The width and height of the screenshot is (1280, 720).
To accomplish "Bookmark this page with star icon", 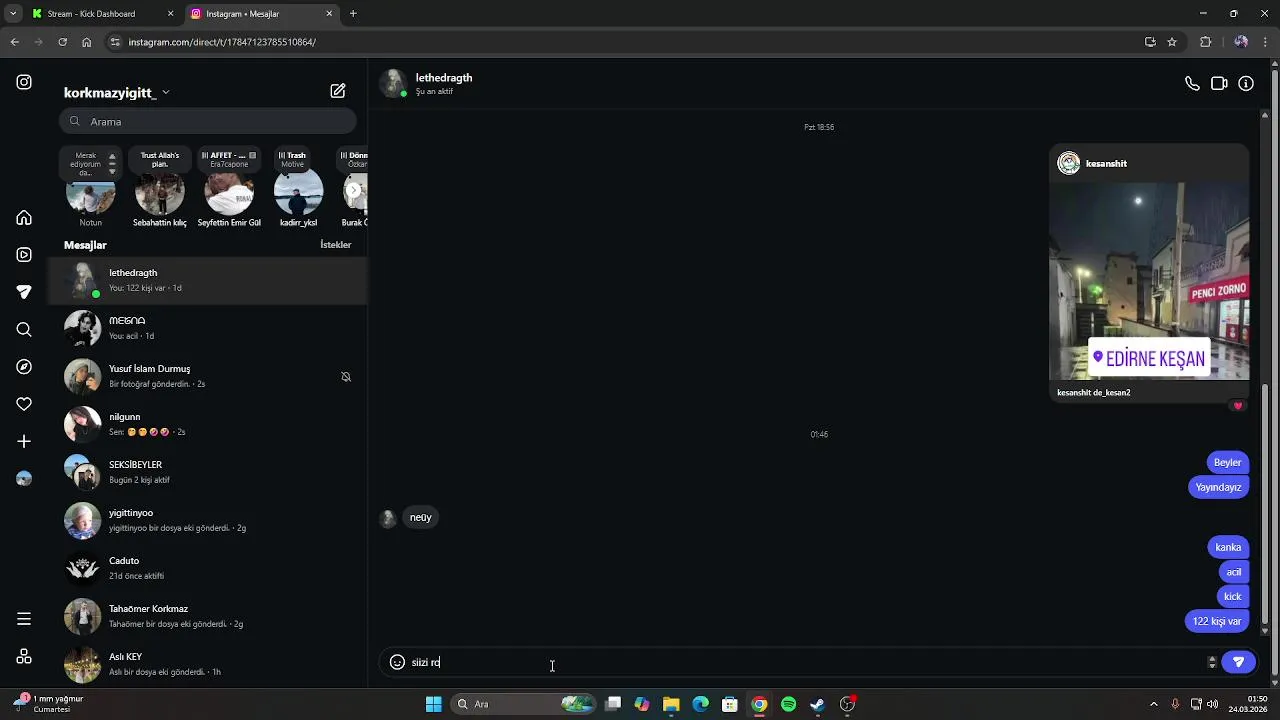I will [1172, 42].
